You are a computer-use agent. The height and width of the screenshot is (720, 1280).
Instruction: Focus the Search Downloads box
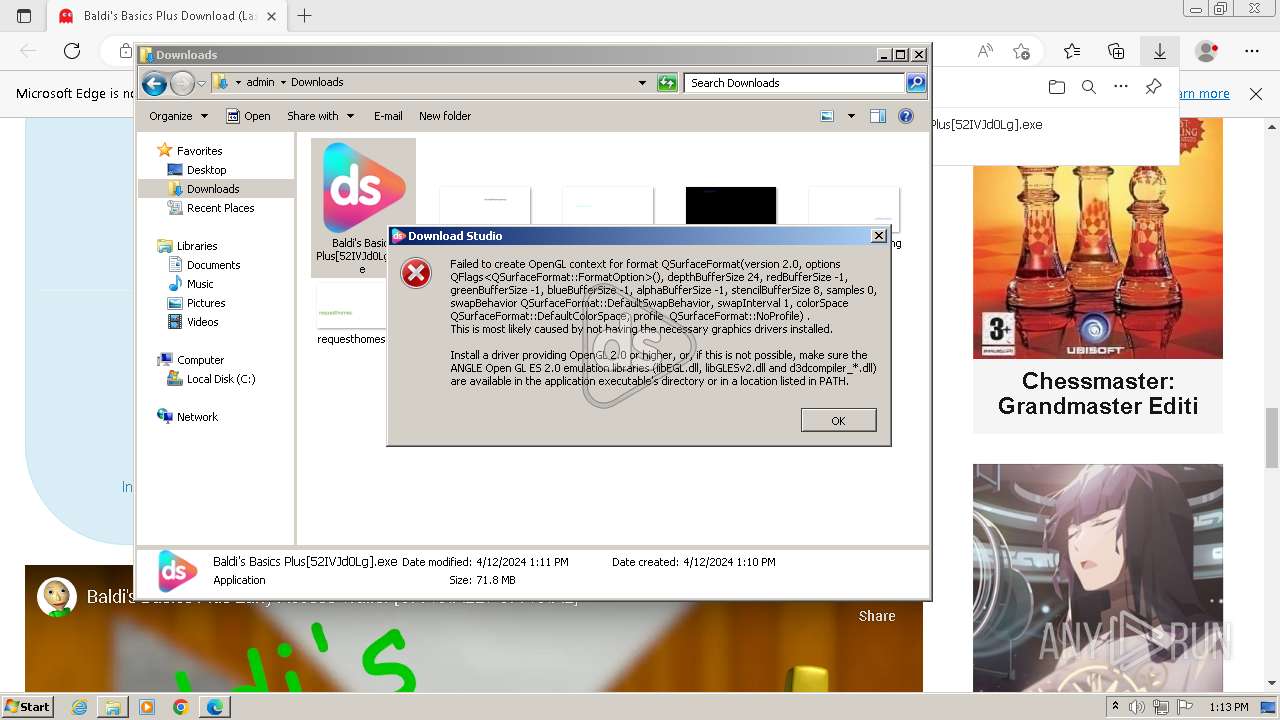click(795, 83)
